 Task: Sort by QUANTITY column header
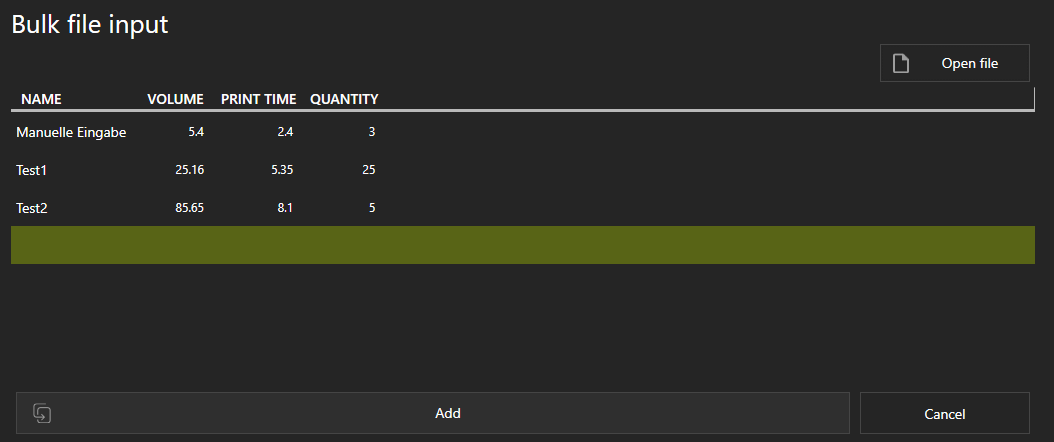tap(344, 99)
